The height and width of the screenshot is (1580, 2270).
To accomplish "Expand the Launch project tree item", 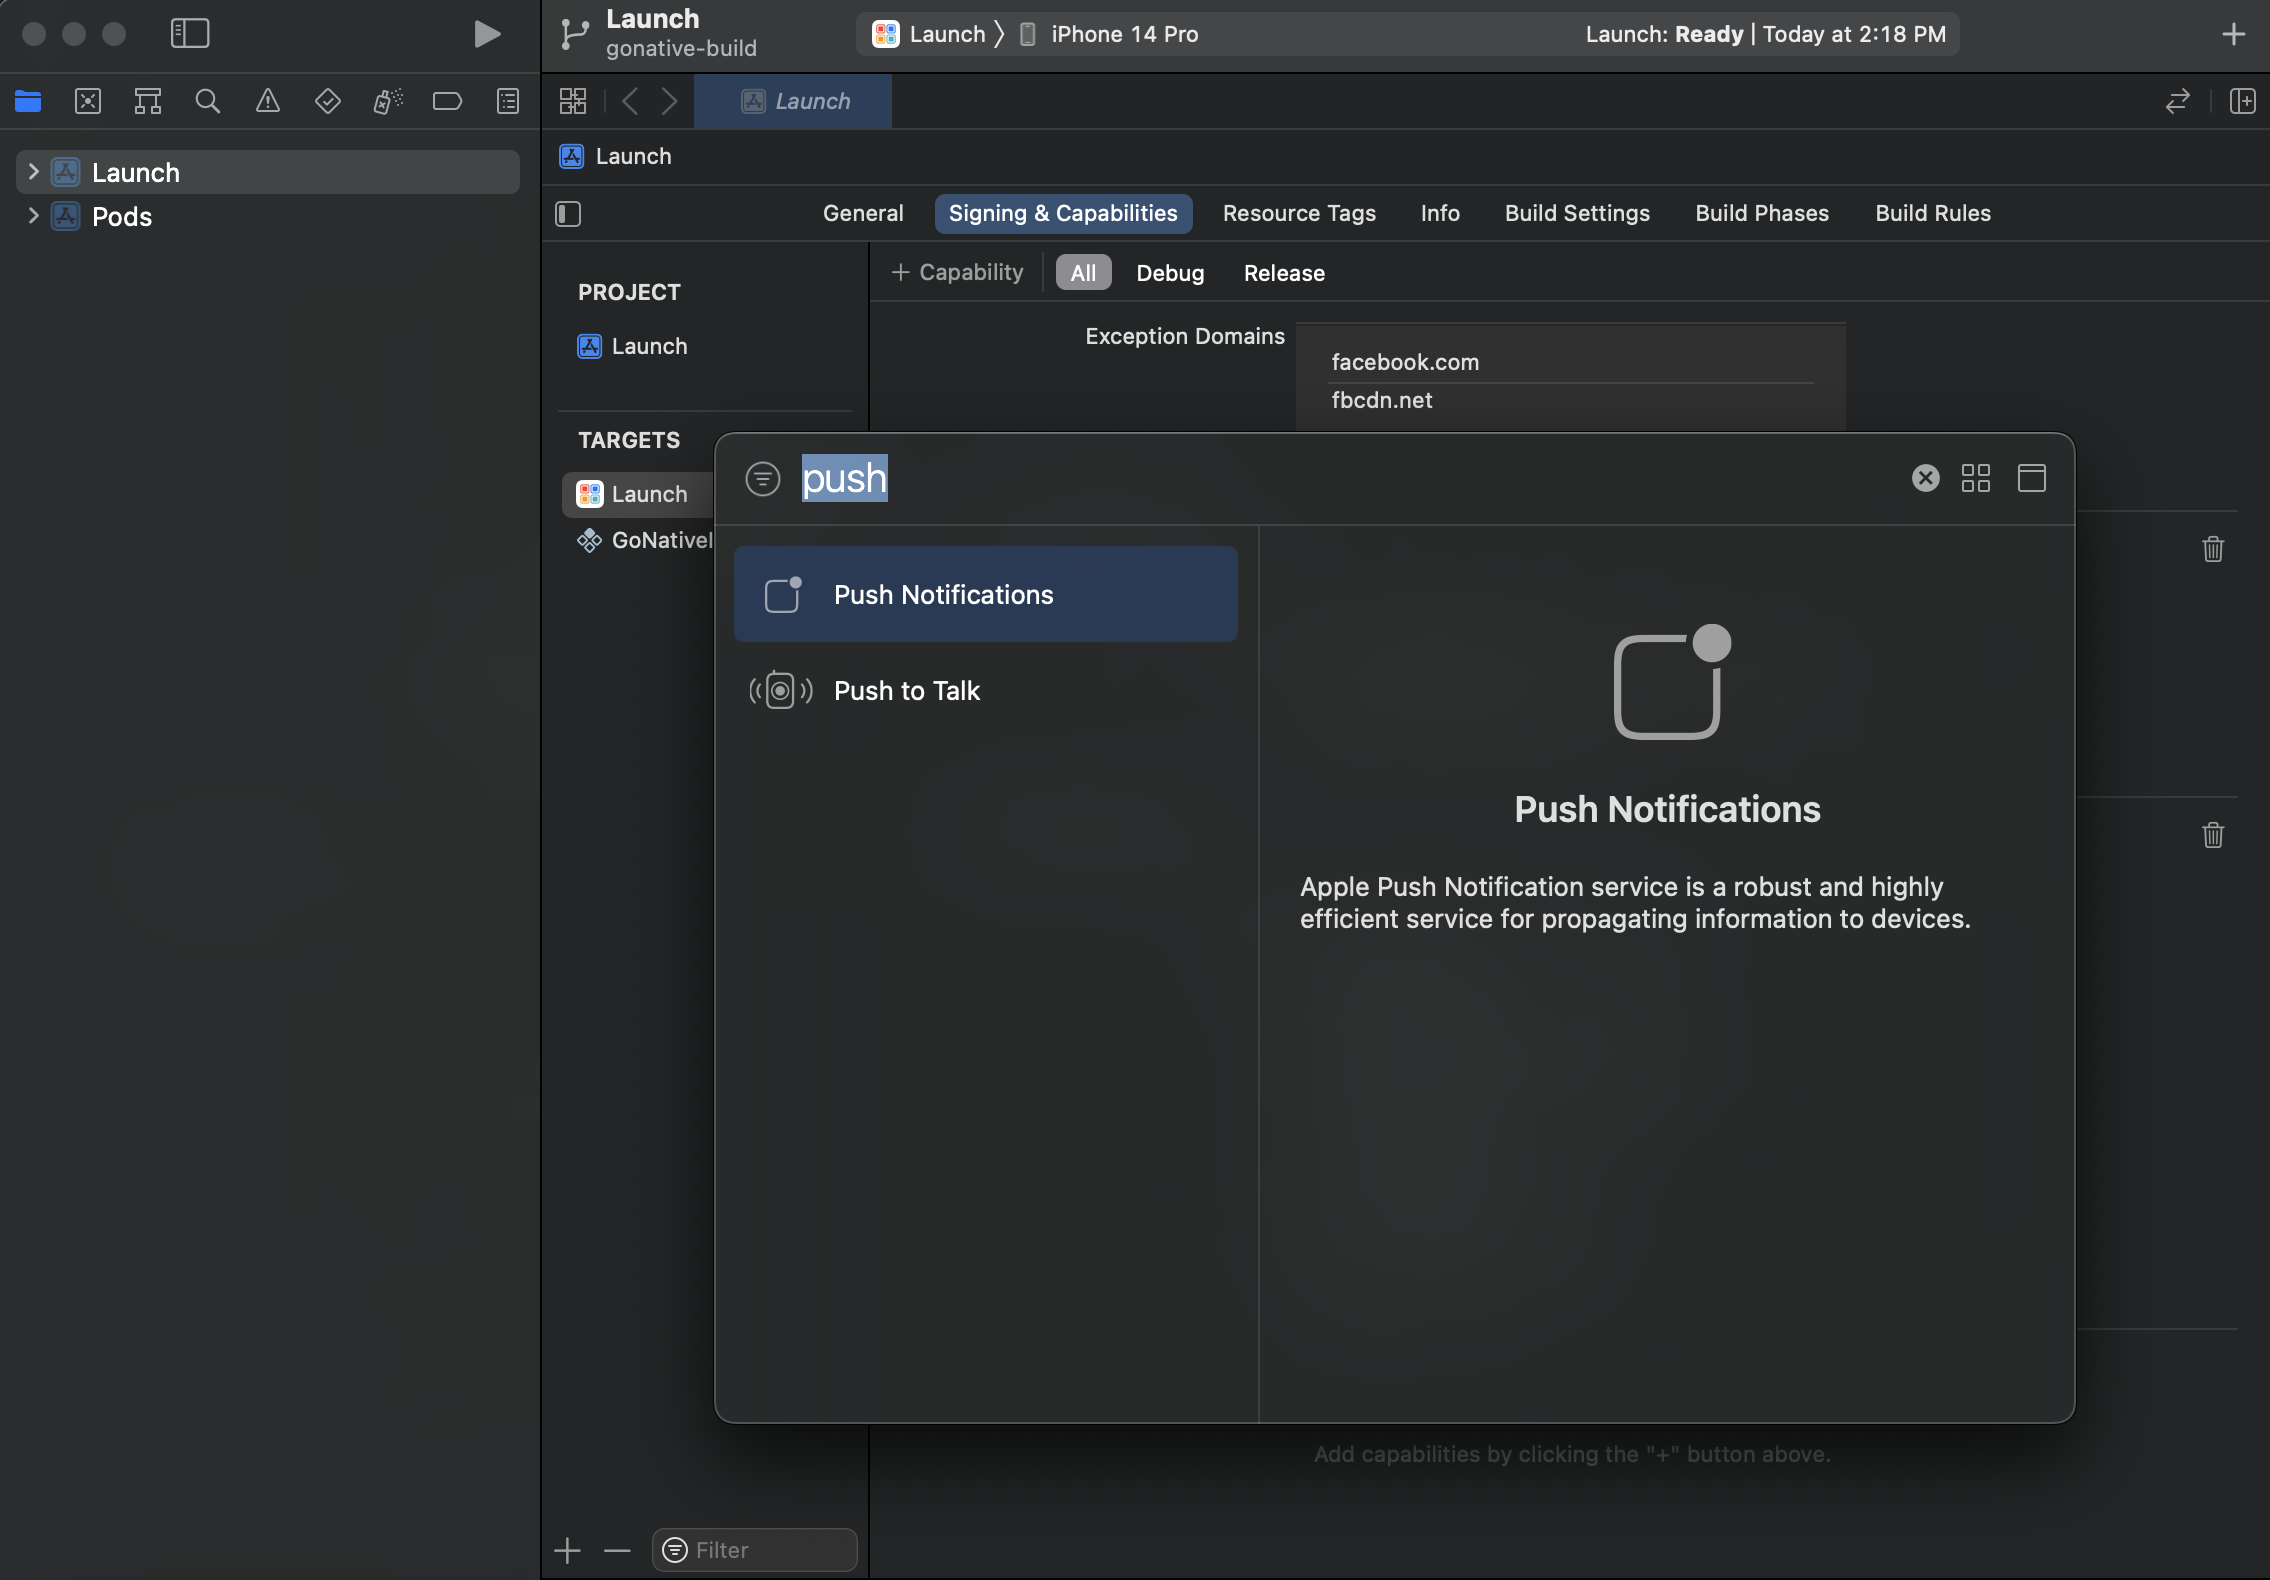I will (33, 172).
